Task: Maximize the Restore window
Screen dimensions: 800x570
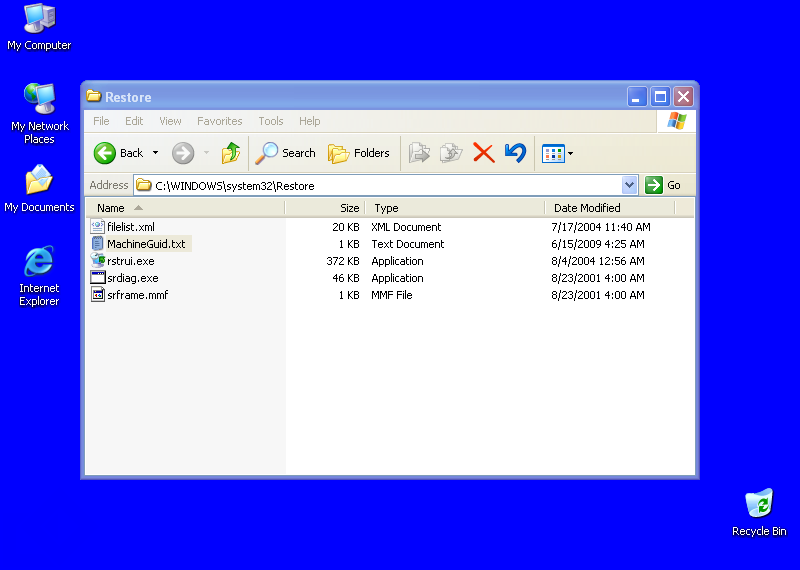Action: pyautogui.click(x=660, y=96)
